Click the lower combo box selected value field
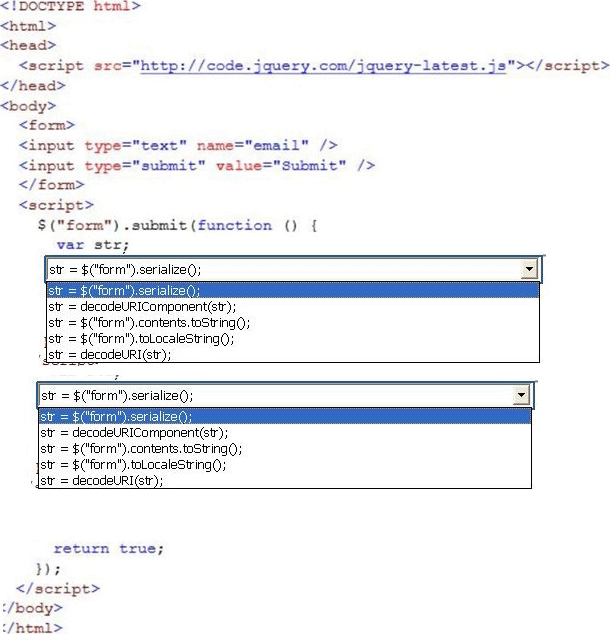Screen dimensions: 610x634 click(x=275, y=396)
